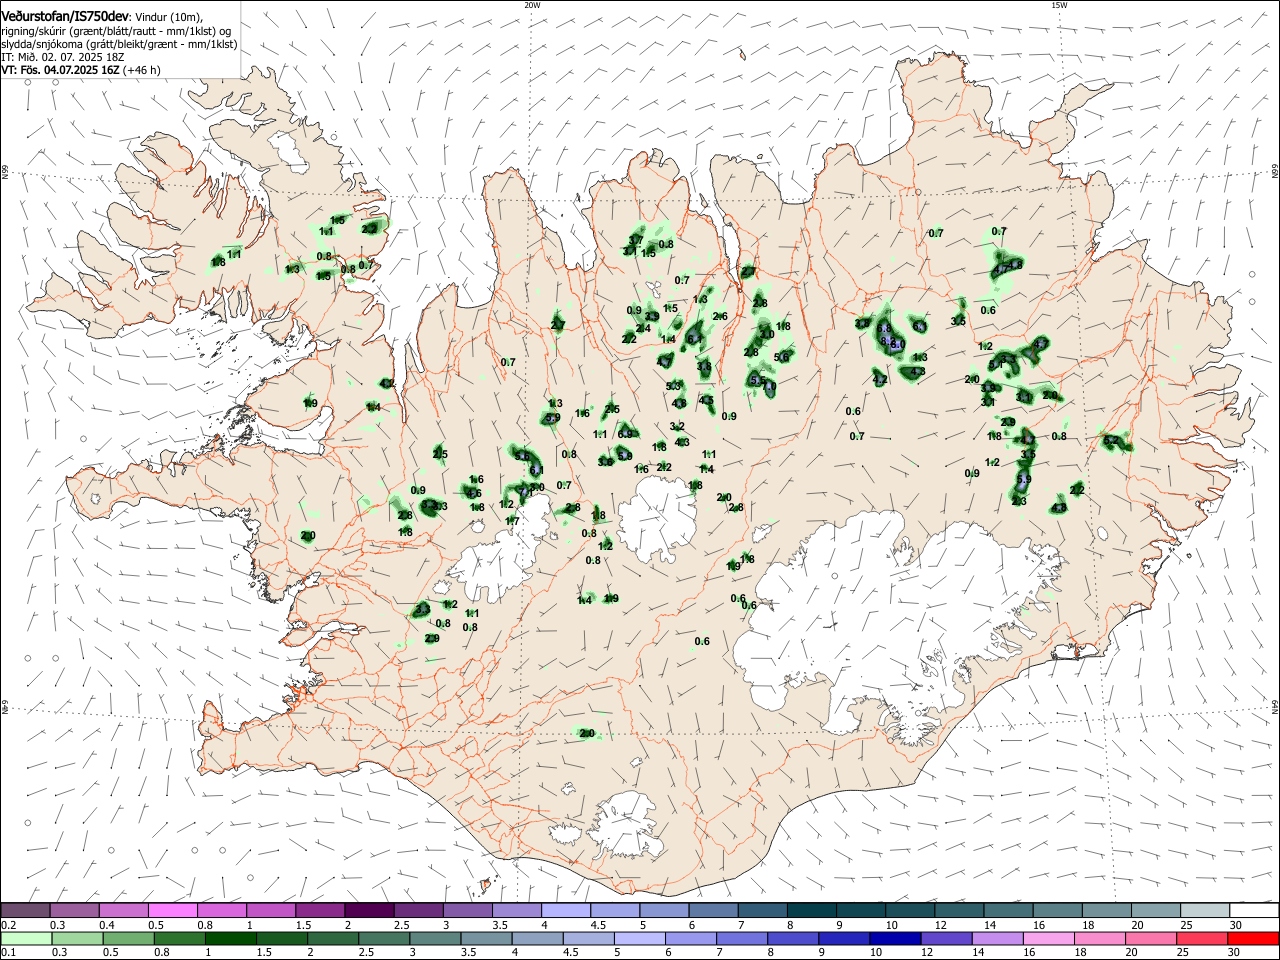Click the Veðurstofan/IS750dev title text
The image size is (1280, 960).
[65, 16]
